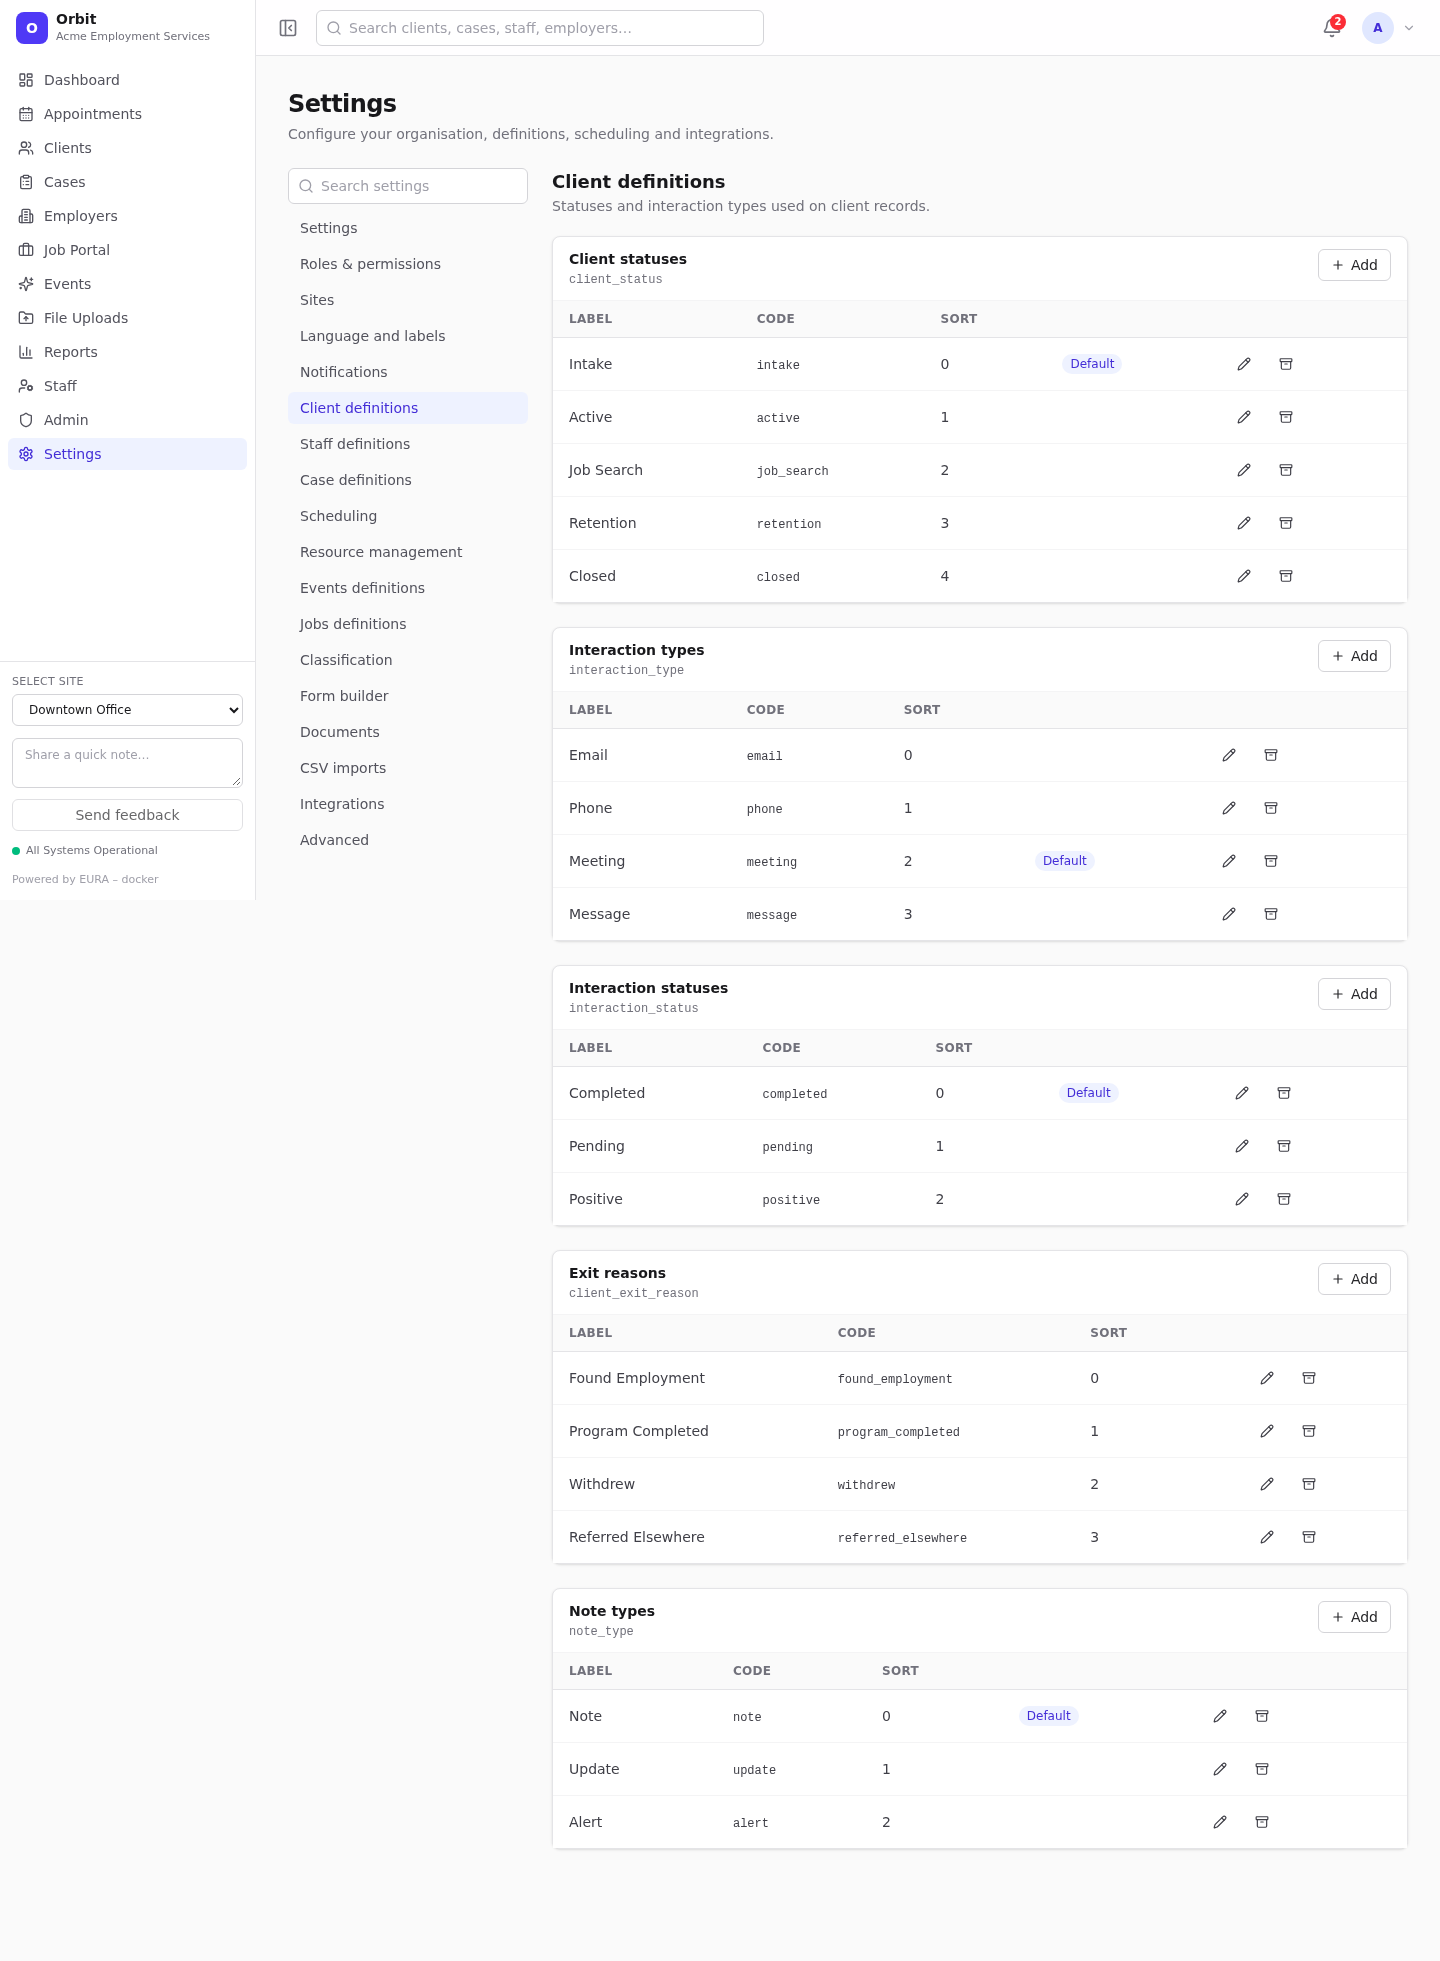Edit the Alert note type
Screen dimensions: 1440x1961
[1220, 1822]
